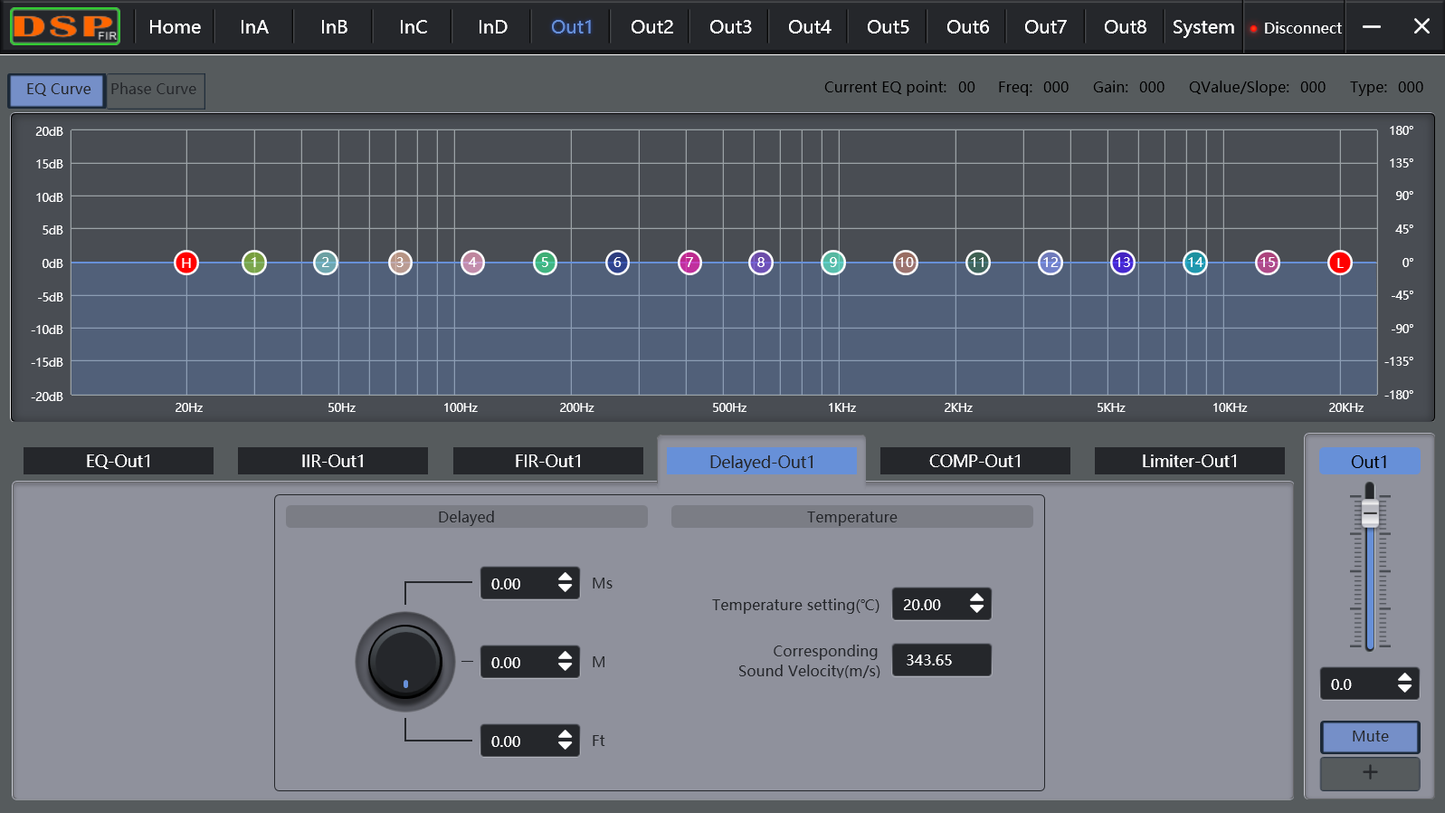This screenshot has width=1445, height=813.
Task: Adjust the Ms delay value spinner arrows
Action: [x=565, y=583]
